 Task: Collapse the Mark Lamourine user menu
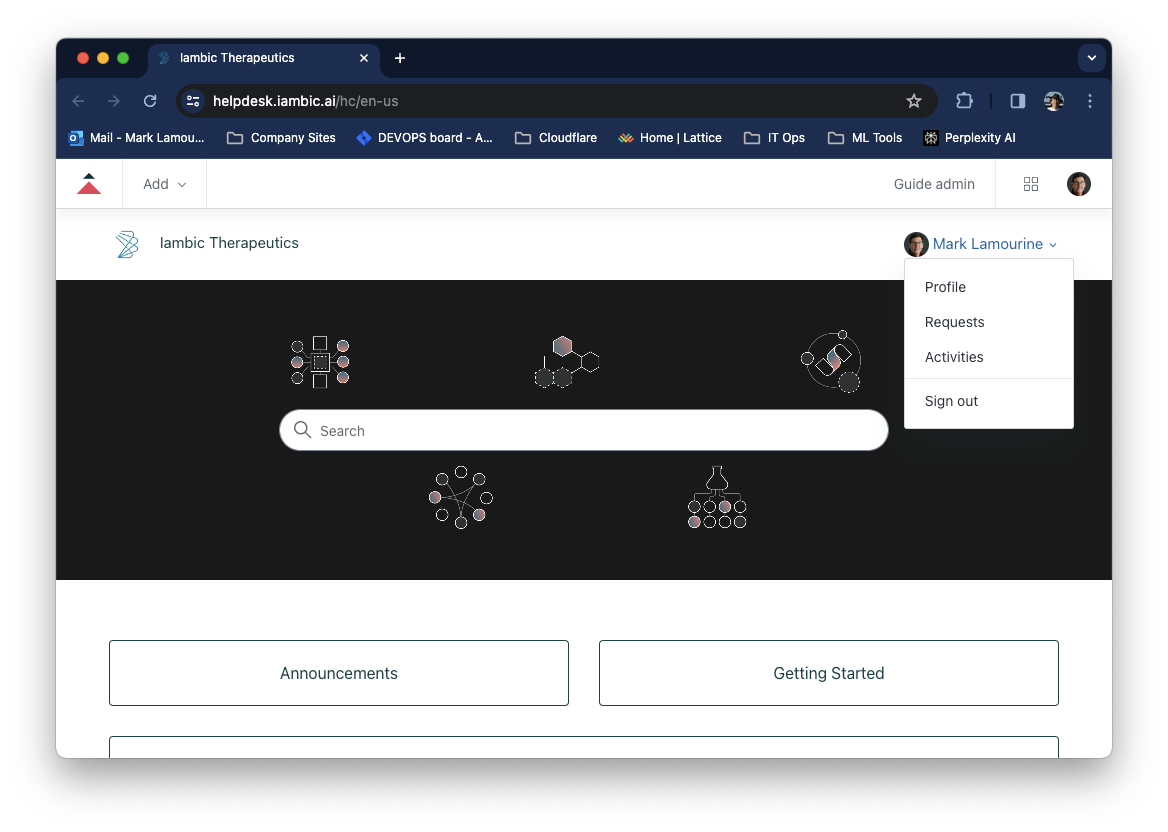[x=994, y=244]
